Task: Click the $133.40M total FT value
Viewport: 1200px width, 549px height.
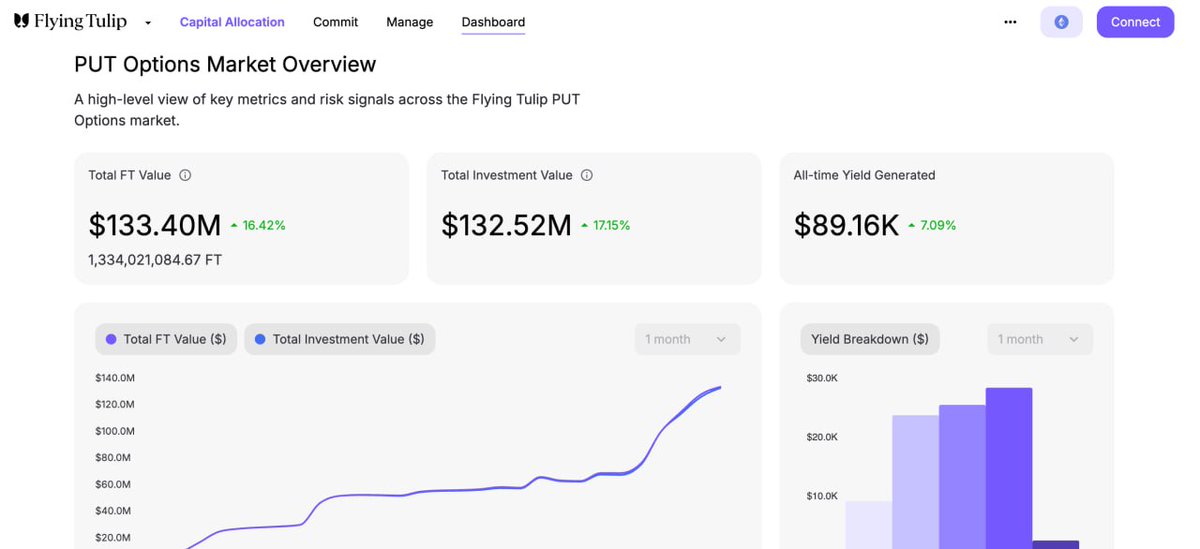Action: pos(155,225)
